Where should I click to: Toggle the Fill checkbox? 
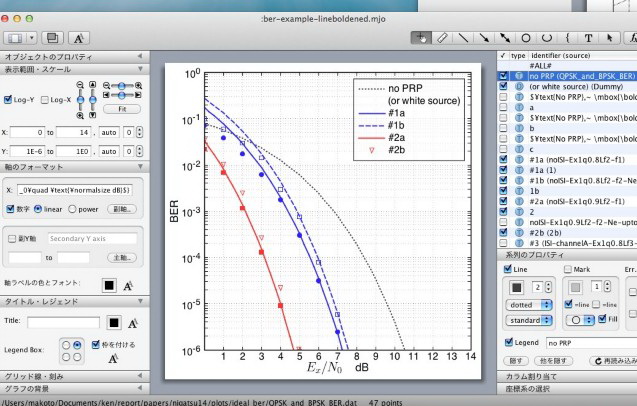pos(602,319)
